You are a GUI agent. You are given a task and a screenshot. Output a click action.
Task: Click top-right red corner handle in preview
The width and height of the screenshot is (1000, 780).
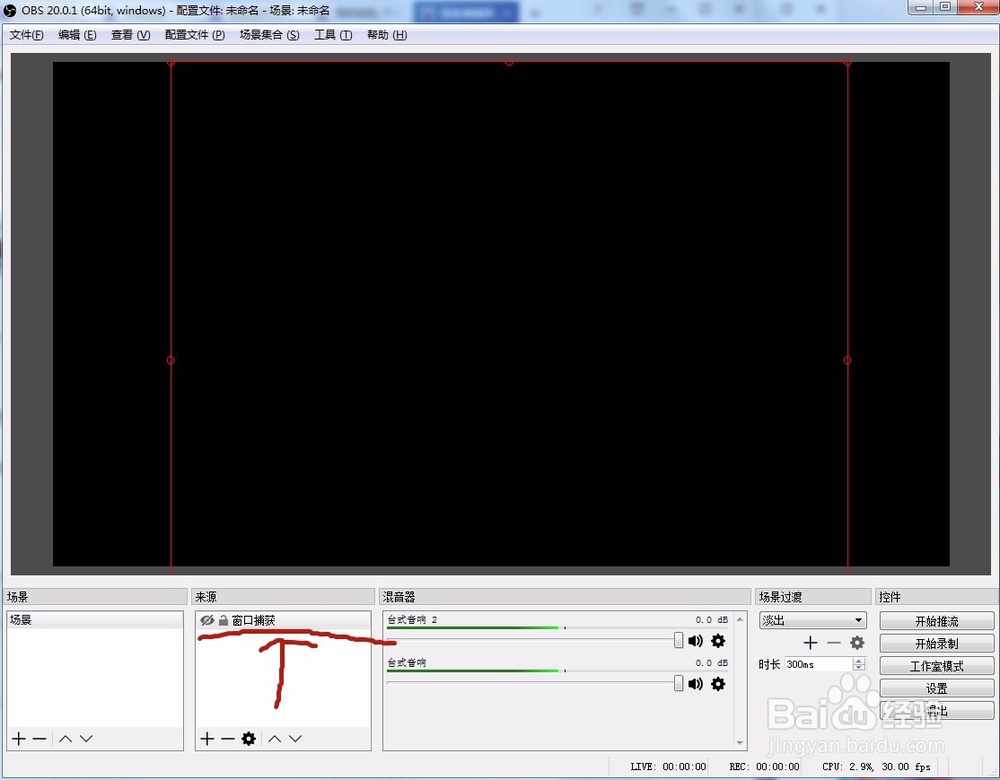pyautogui.click(x=847, y=62)
